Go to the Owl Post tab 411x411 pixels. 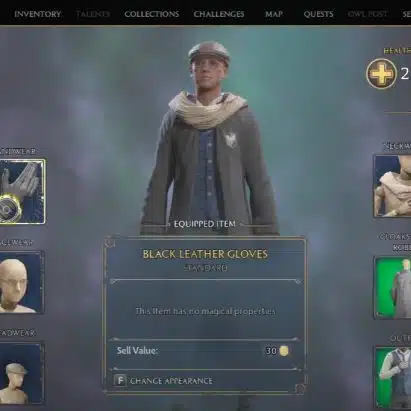[368, 14]
